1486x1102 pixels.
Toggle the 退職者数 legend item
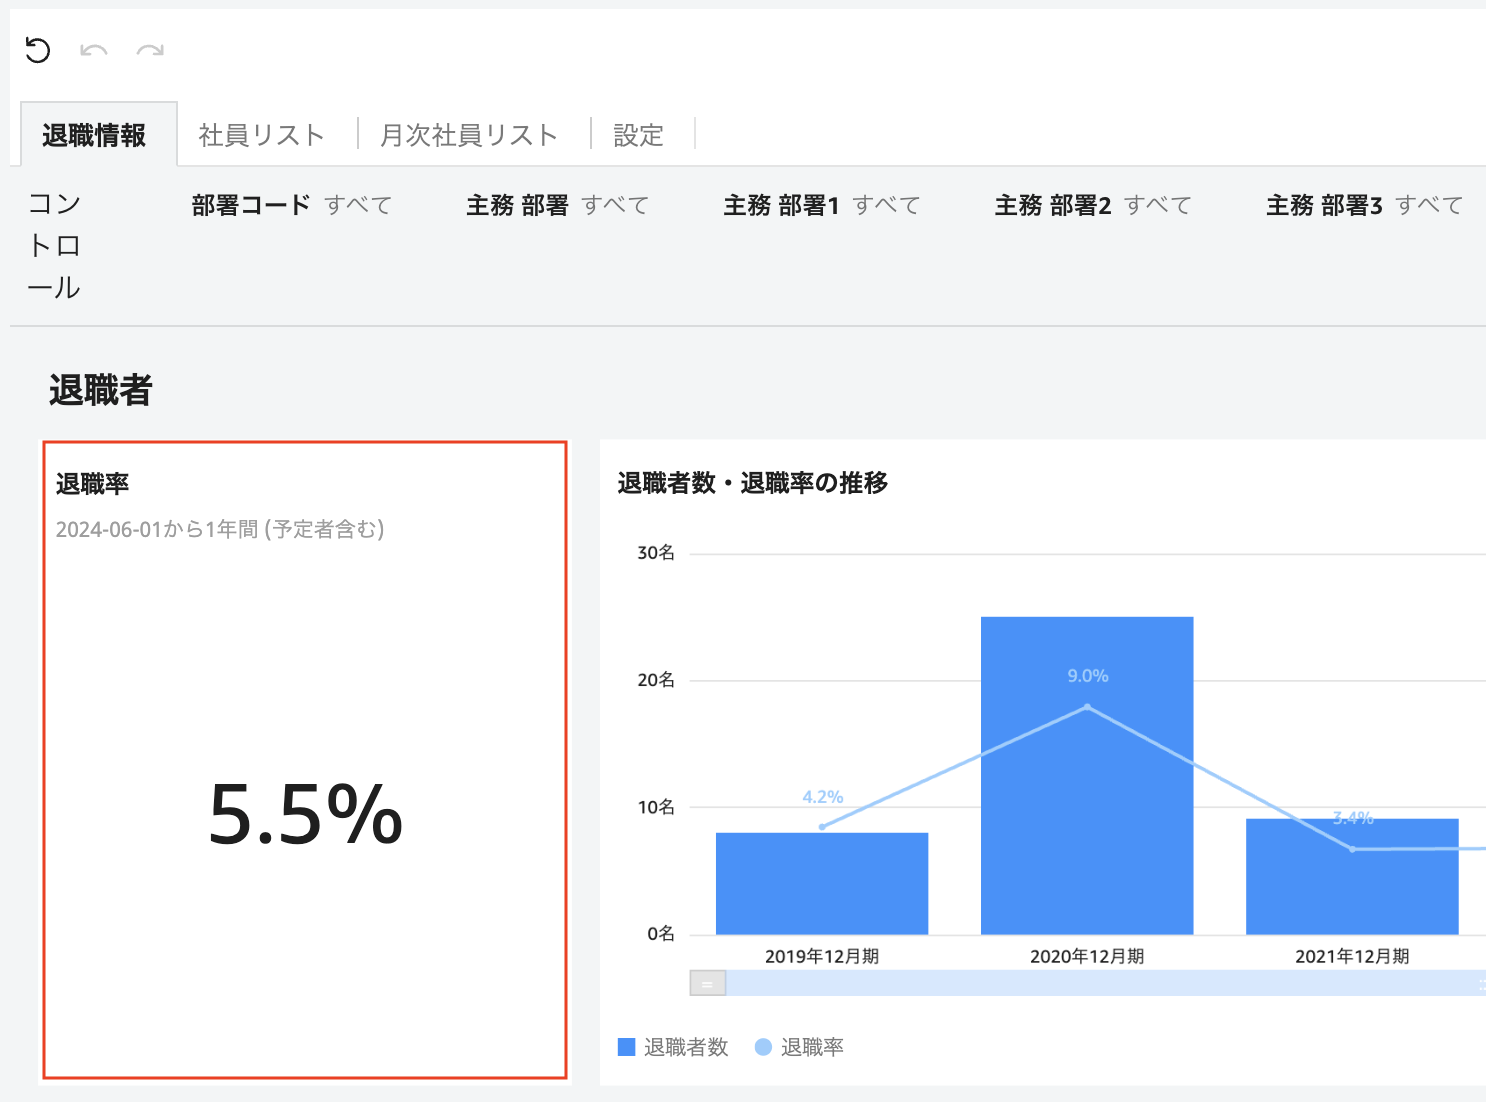(673, 1047)
